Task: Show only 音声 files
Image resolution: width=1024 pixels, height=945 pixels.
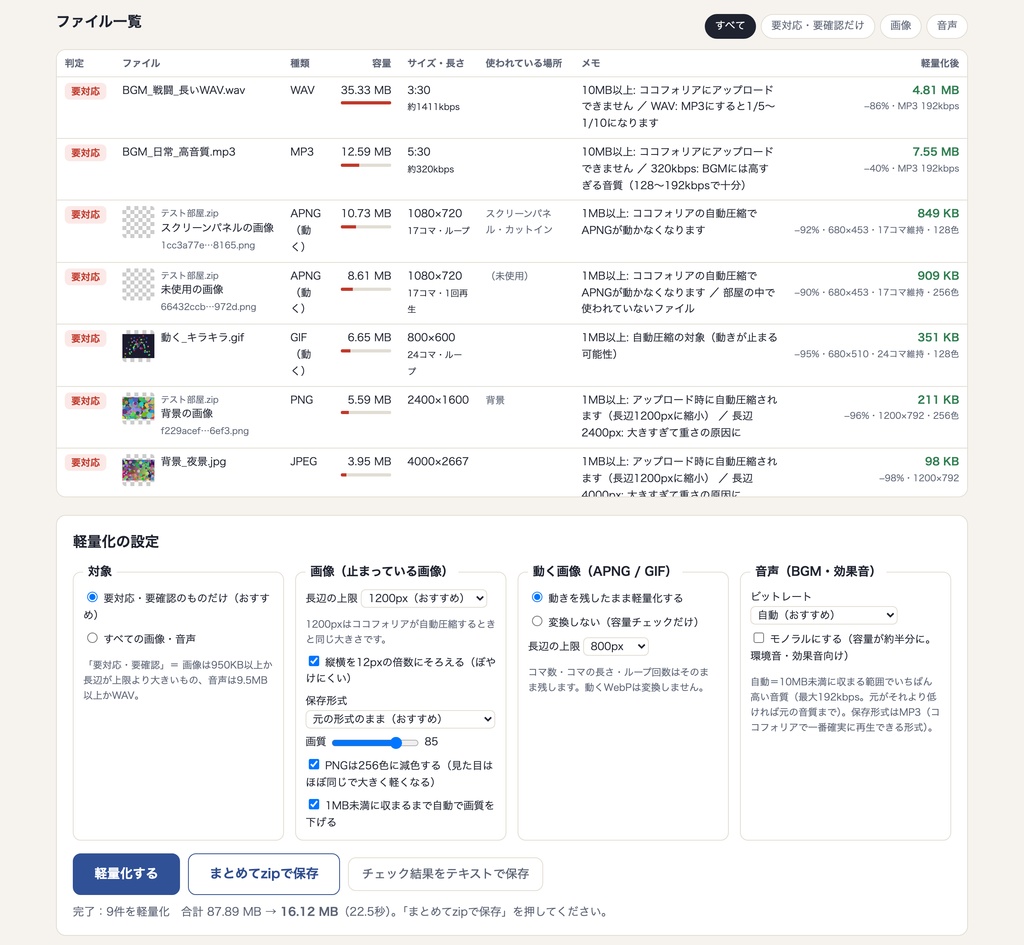Action: (946, 26)
